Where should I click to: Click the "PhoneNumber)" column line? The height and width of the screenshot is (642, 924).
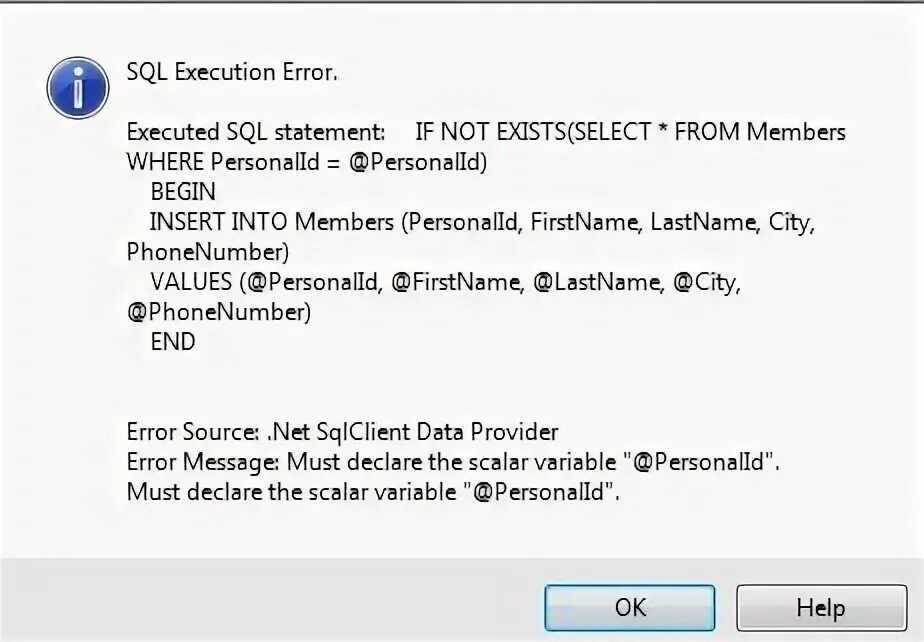208,252
